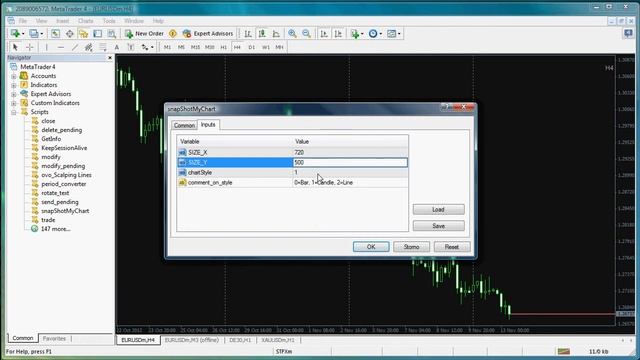Click the New Order button
Image resolution: width=640 pixels, height=360 pixels.
[x=144, y=33]
